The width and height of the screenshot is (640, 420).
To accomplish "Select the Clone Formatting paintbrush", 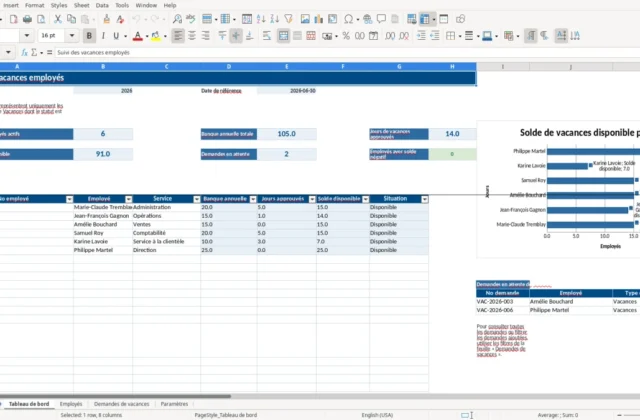I will pos(107,19).
